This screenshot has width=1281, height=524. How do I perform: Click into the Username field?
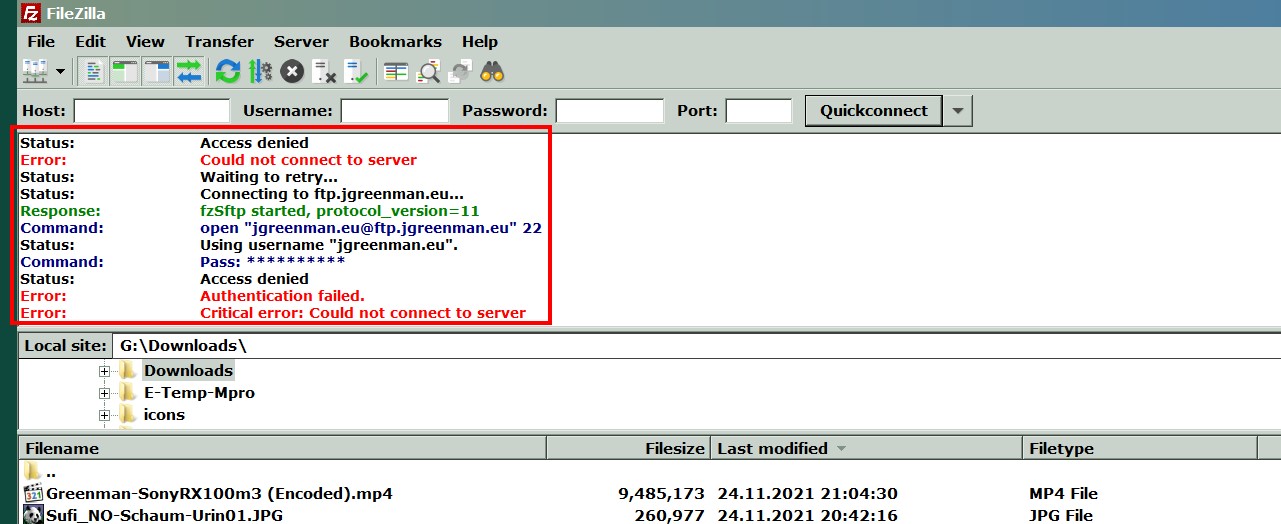click(395, 111)
